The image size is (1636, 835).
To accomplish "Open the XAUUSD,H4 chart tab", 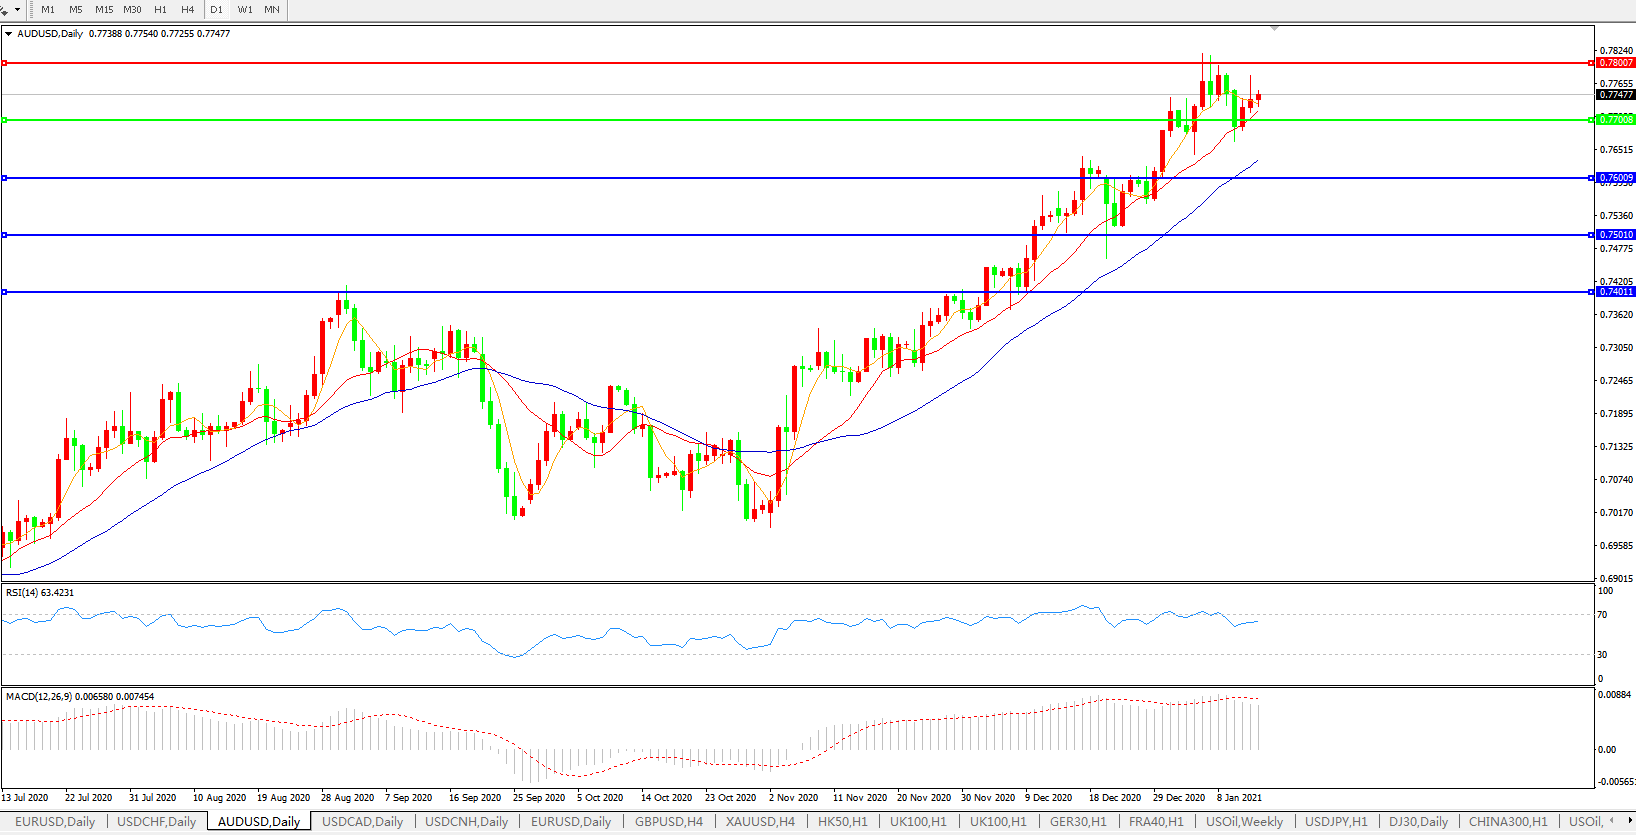I will click(x=760, y=822).
